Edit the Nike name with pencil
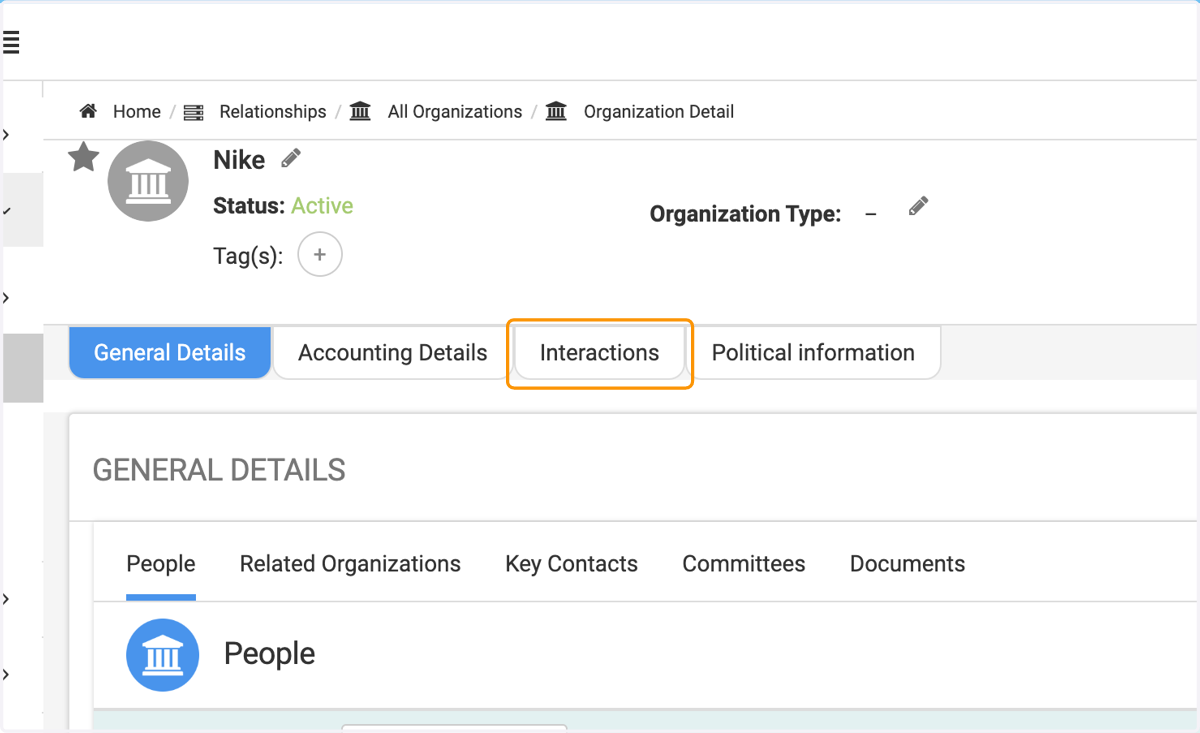Screen dimensions: 1200x733 coord(291,158)
